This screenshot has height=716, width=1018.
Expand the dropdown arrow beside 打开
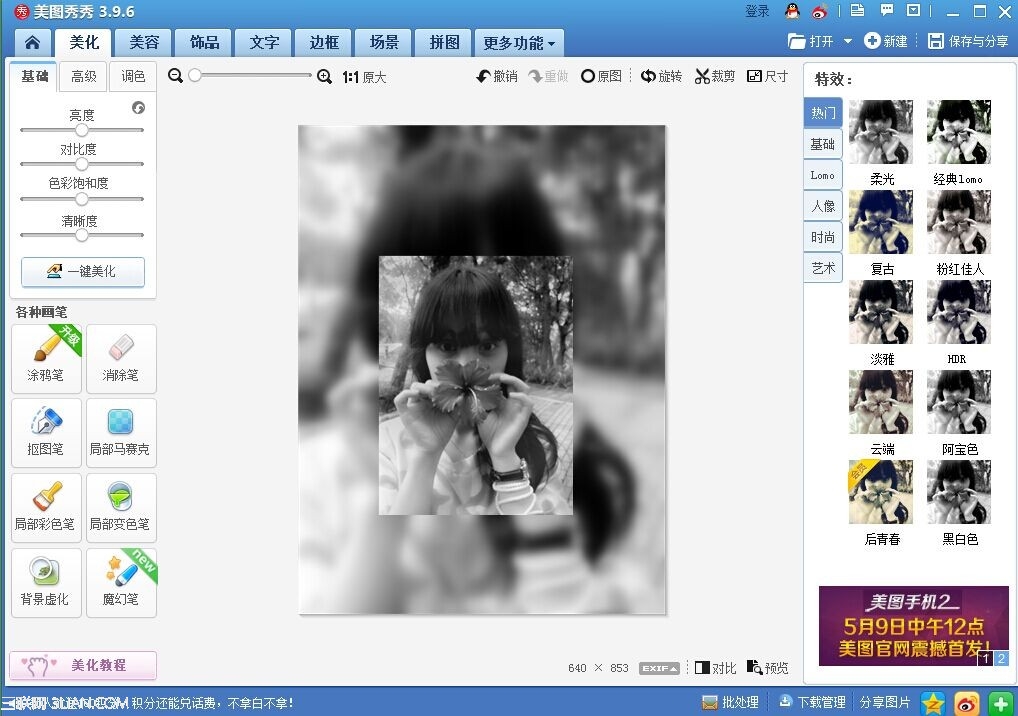click(847, 42)
